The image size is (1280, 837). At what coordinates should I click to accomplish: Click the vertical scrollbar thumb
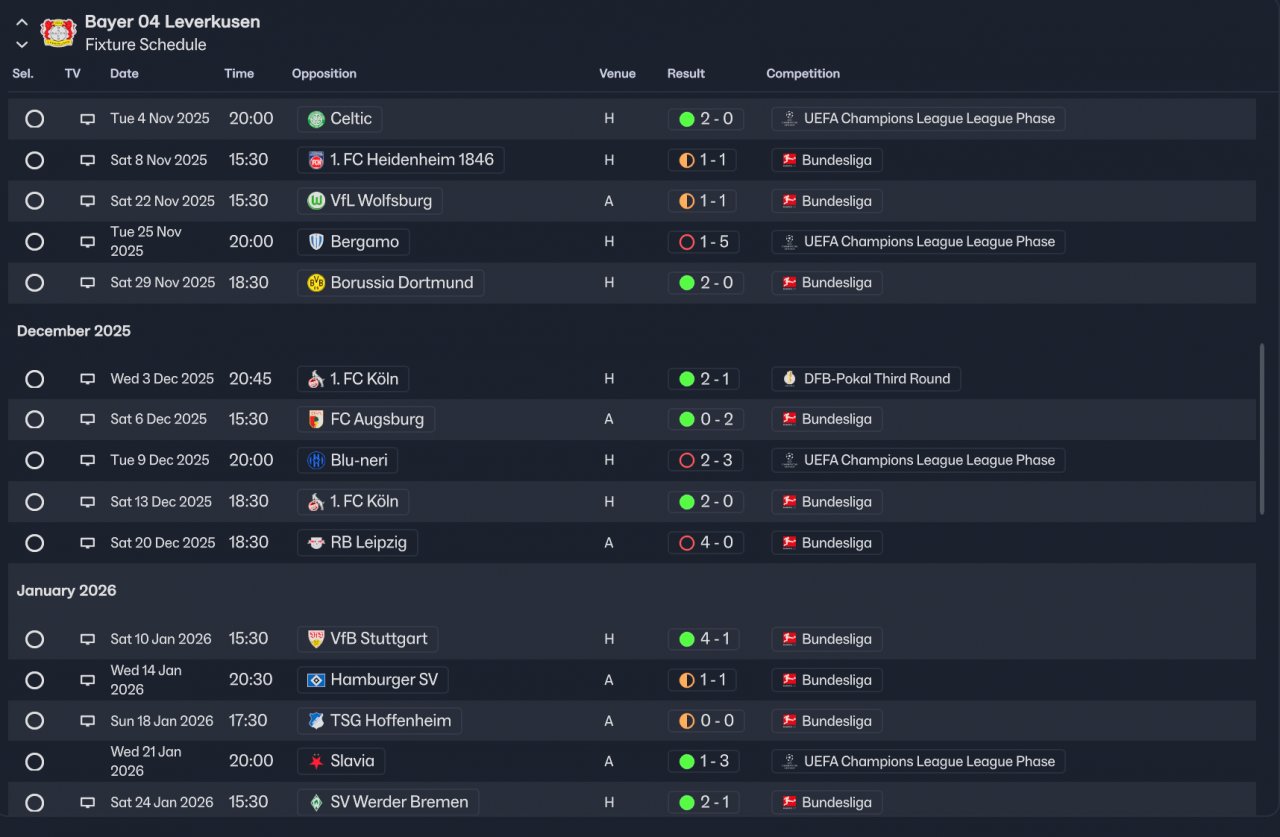point(1261,430)
